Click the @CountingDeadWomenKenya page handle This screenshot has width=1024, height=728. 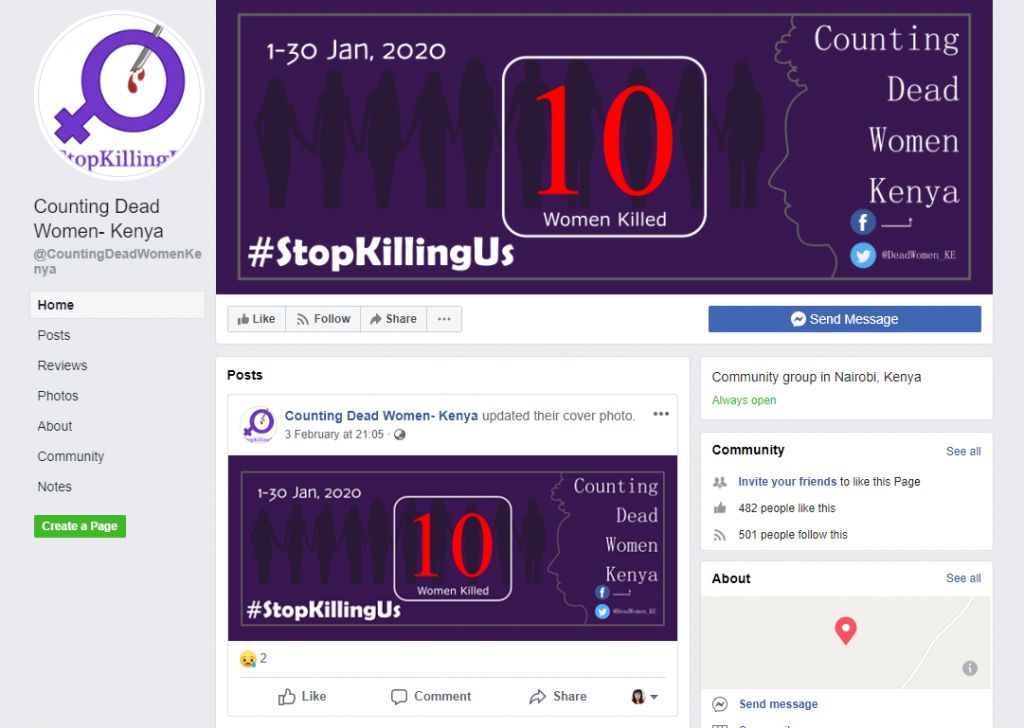[x=118, y=261]
